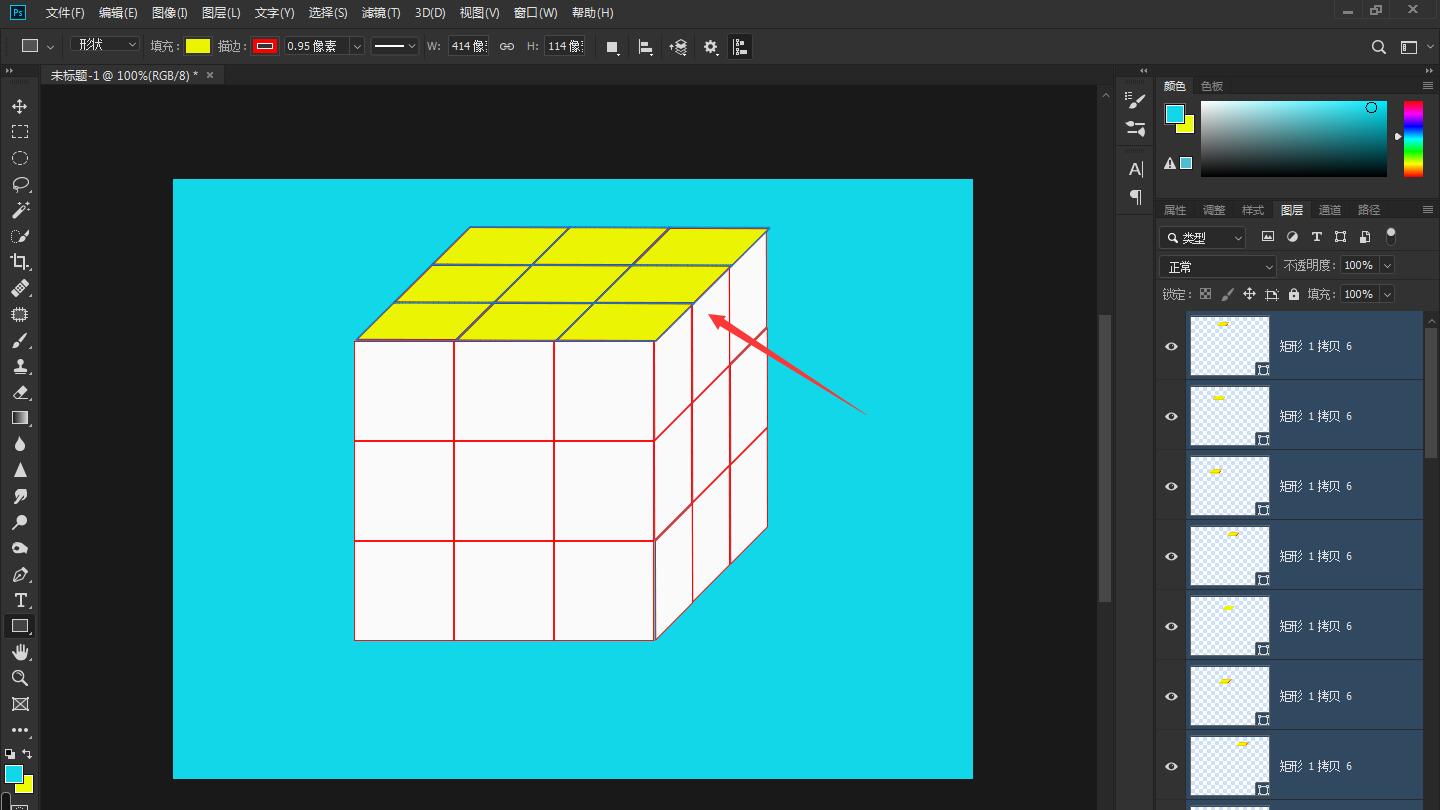Select the Hand tool
Image resolution: width=1440 pixels, height=810 pixels.
coord(20,652)
